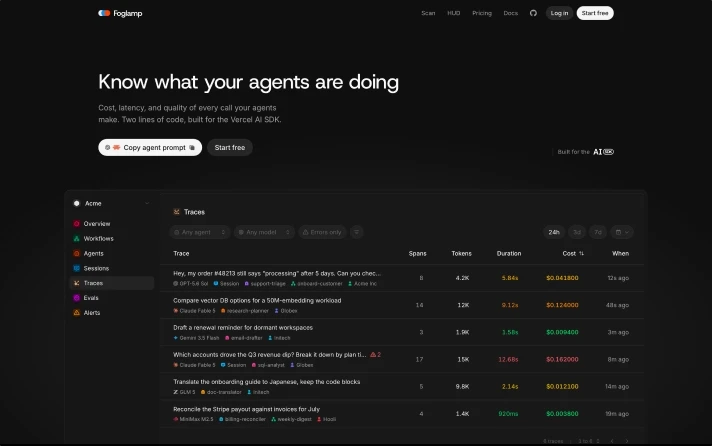
Task: Click the 12s ago timestamp
Action: pos(618,278)
